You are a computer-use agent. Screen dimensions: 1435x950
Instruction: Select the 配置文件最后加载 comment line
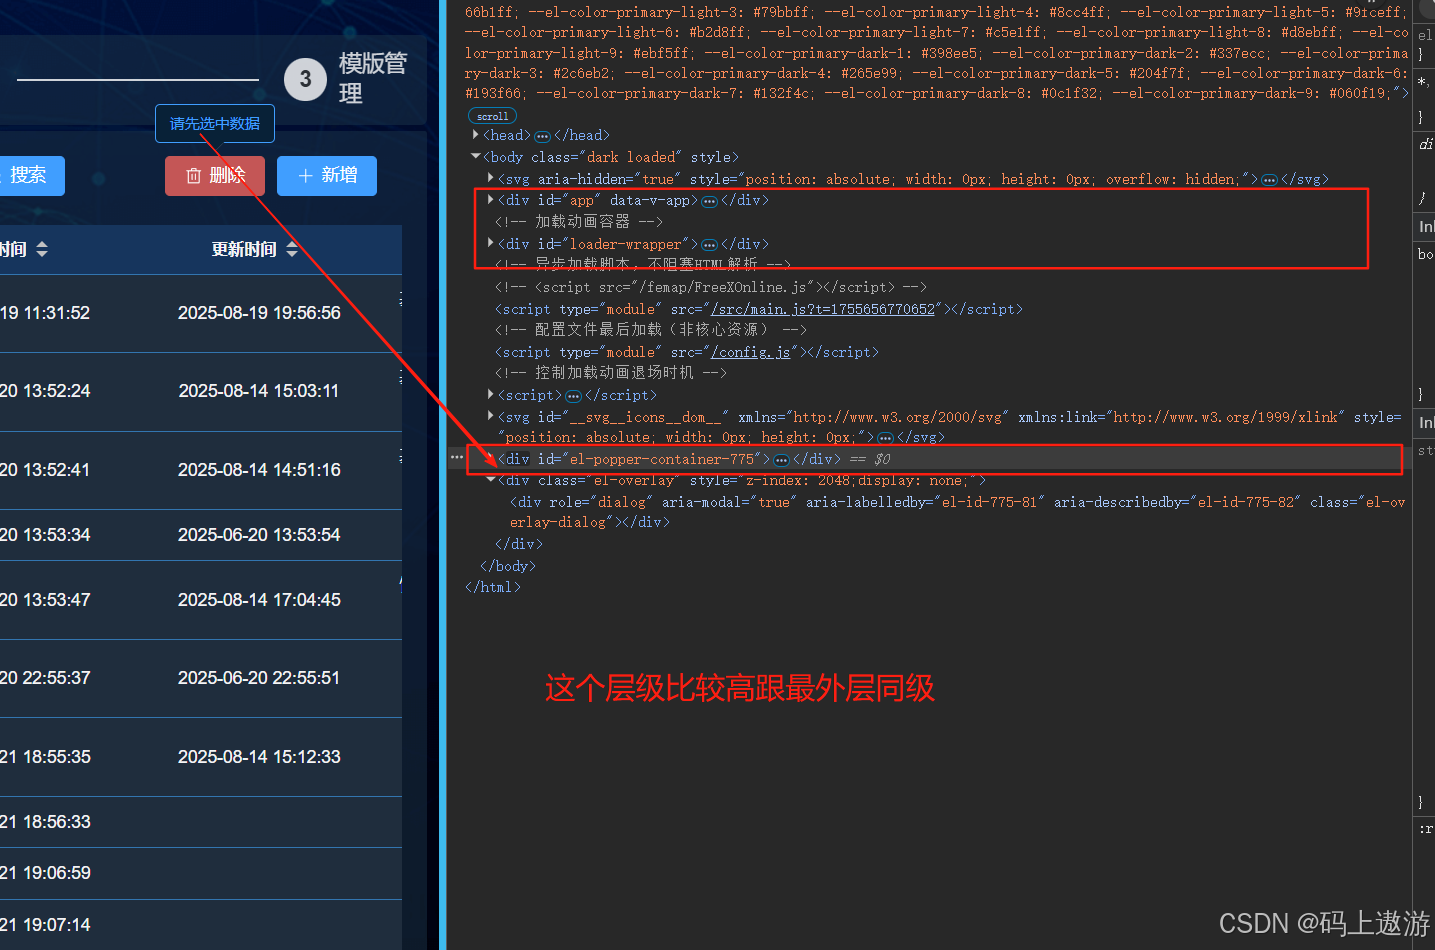pos(650,330)
